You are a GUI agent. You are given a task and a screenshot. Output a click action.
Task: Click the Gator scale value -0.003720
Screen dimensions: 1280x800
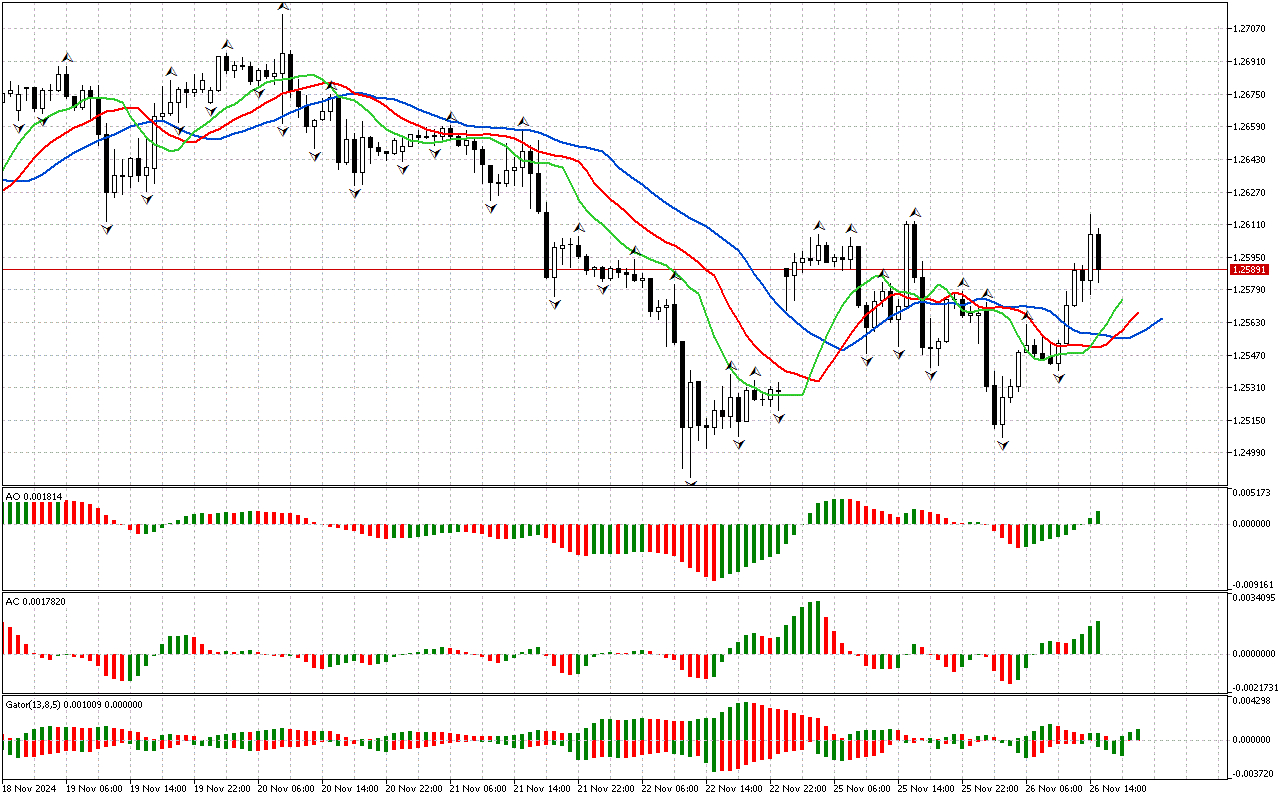click(1251, 774)
